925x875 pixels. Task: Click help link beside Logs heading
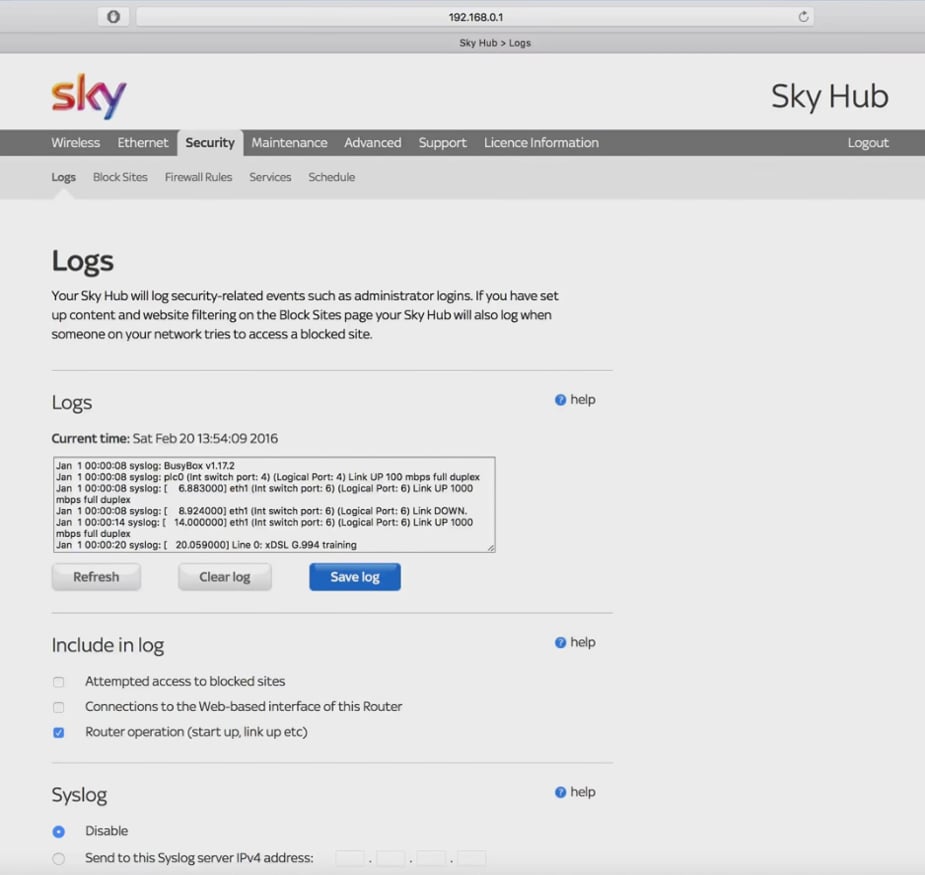[x=583, y=400]
